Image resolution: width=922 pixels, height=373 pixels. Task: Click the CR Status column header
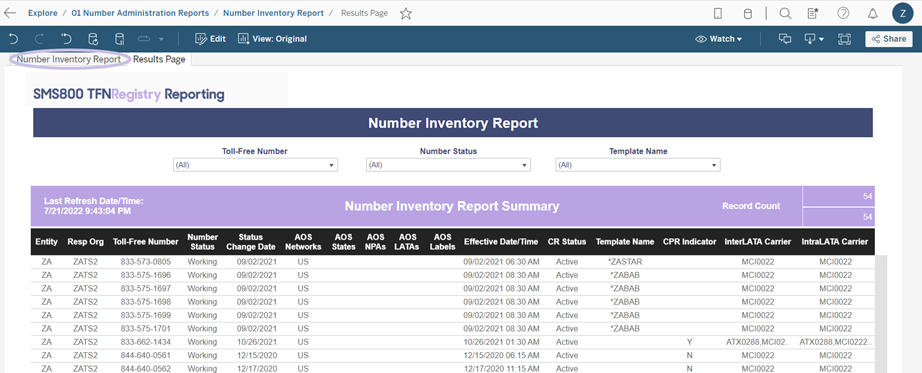click(567, 242)
